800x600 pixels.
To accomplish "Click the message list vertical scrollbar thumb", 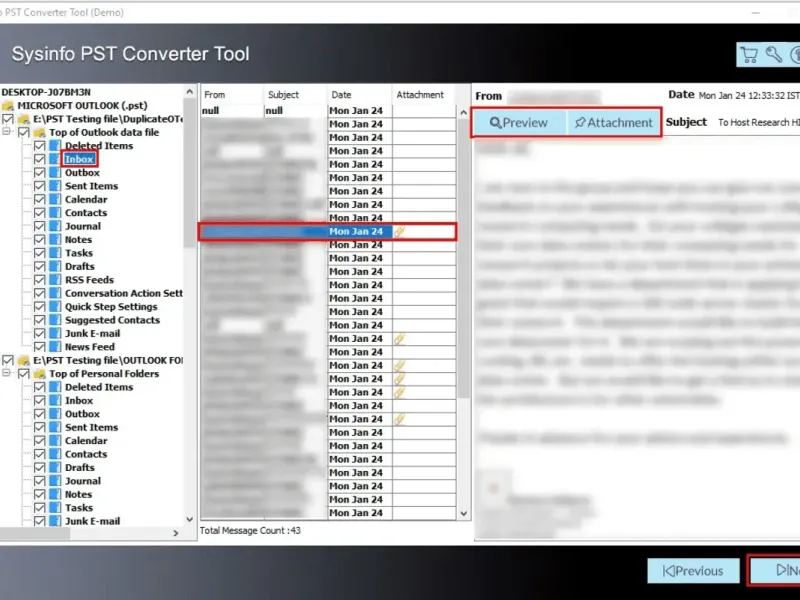I will click(463, 258).
